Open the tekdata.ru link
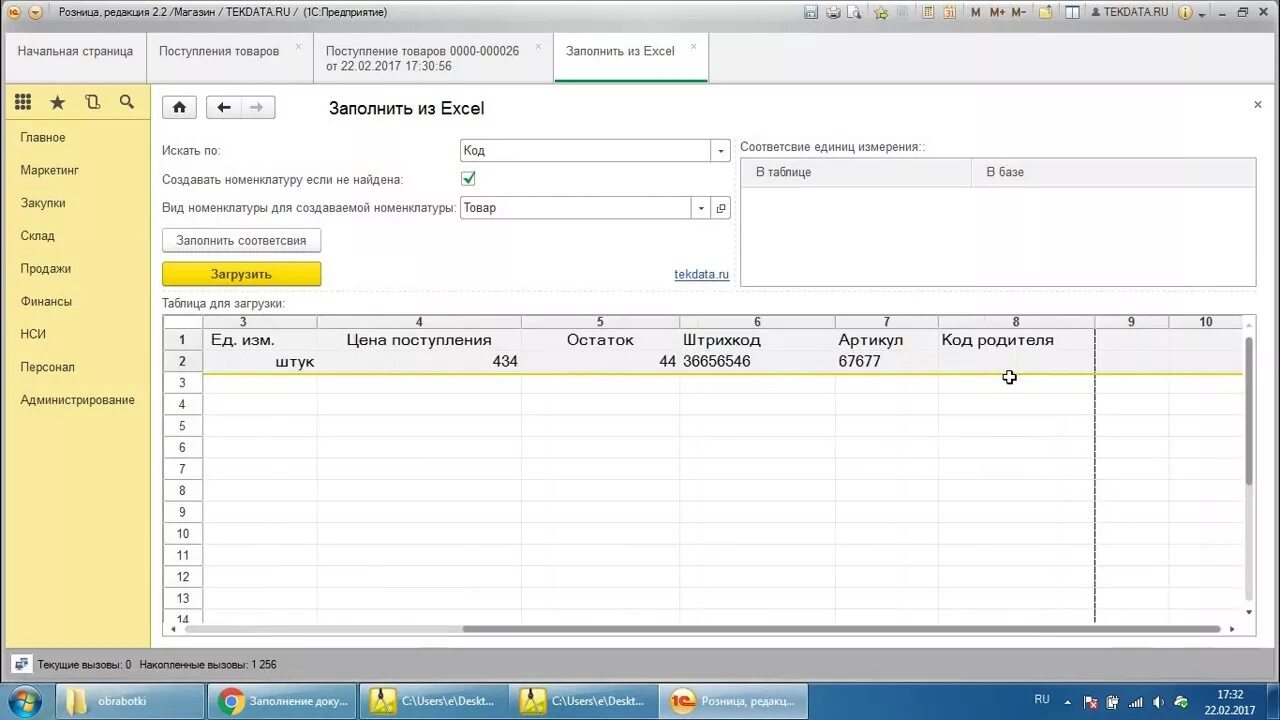Viewport: 1280px width, 720px height. point(701,274)
